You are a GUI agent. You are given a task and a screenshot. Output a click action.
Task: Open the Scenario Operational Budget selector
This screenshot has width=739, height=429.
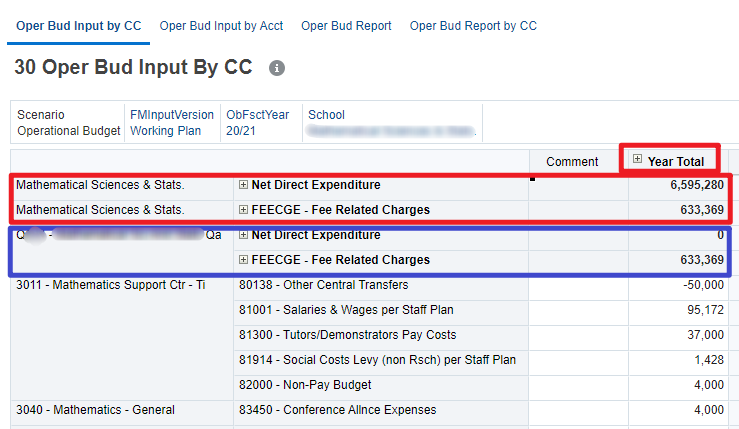point(66,123)
